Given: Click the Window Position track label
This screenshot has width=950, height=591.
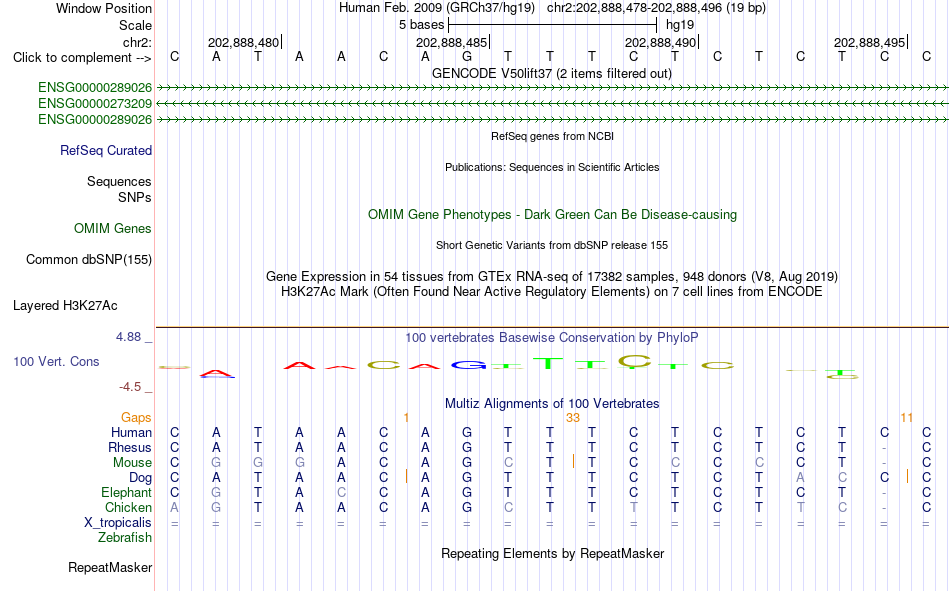Looking at the screenshot, I should 104,8.
